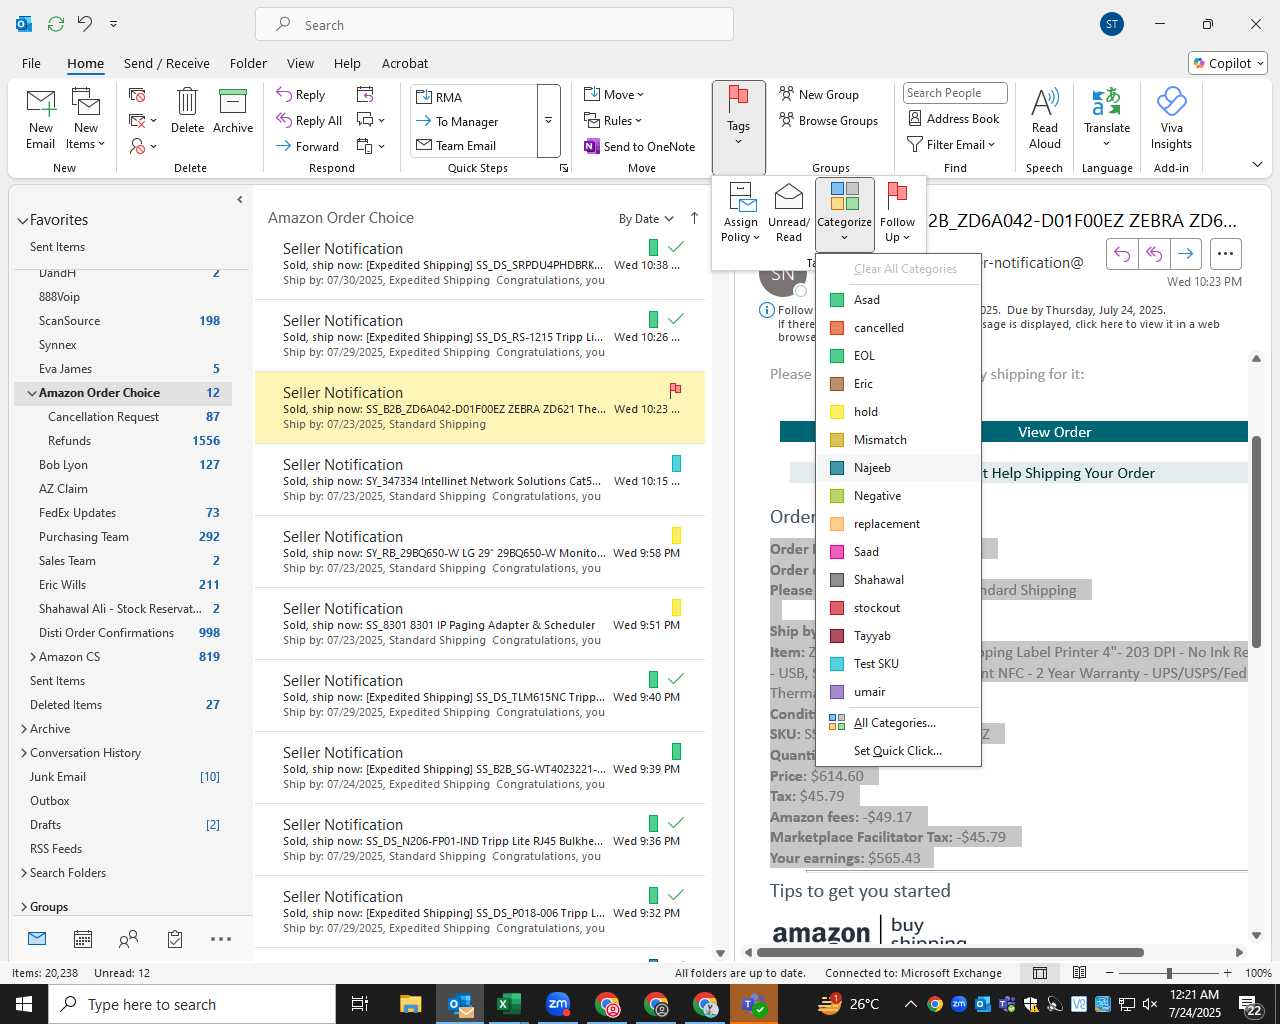The height and width of the screenshot is (1024, 1280).
Task: Forward the selected email
Action: [308, 146]
